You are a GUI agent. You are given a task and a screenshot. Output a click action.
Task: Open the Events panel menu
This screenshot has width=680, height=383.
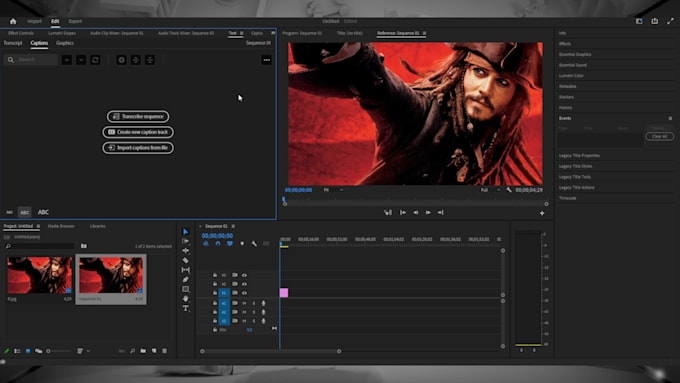point(670,118)
